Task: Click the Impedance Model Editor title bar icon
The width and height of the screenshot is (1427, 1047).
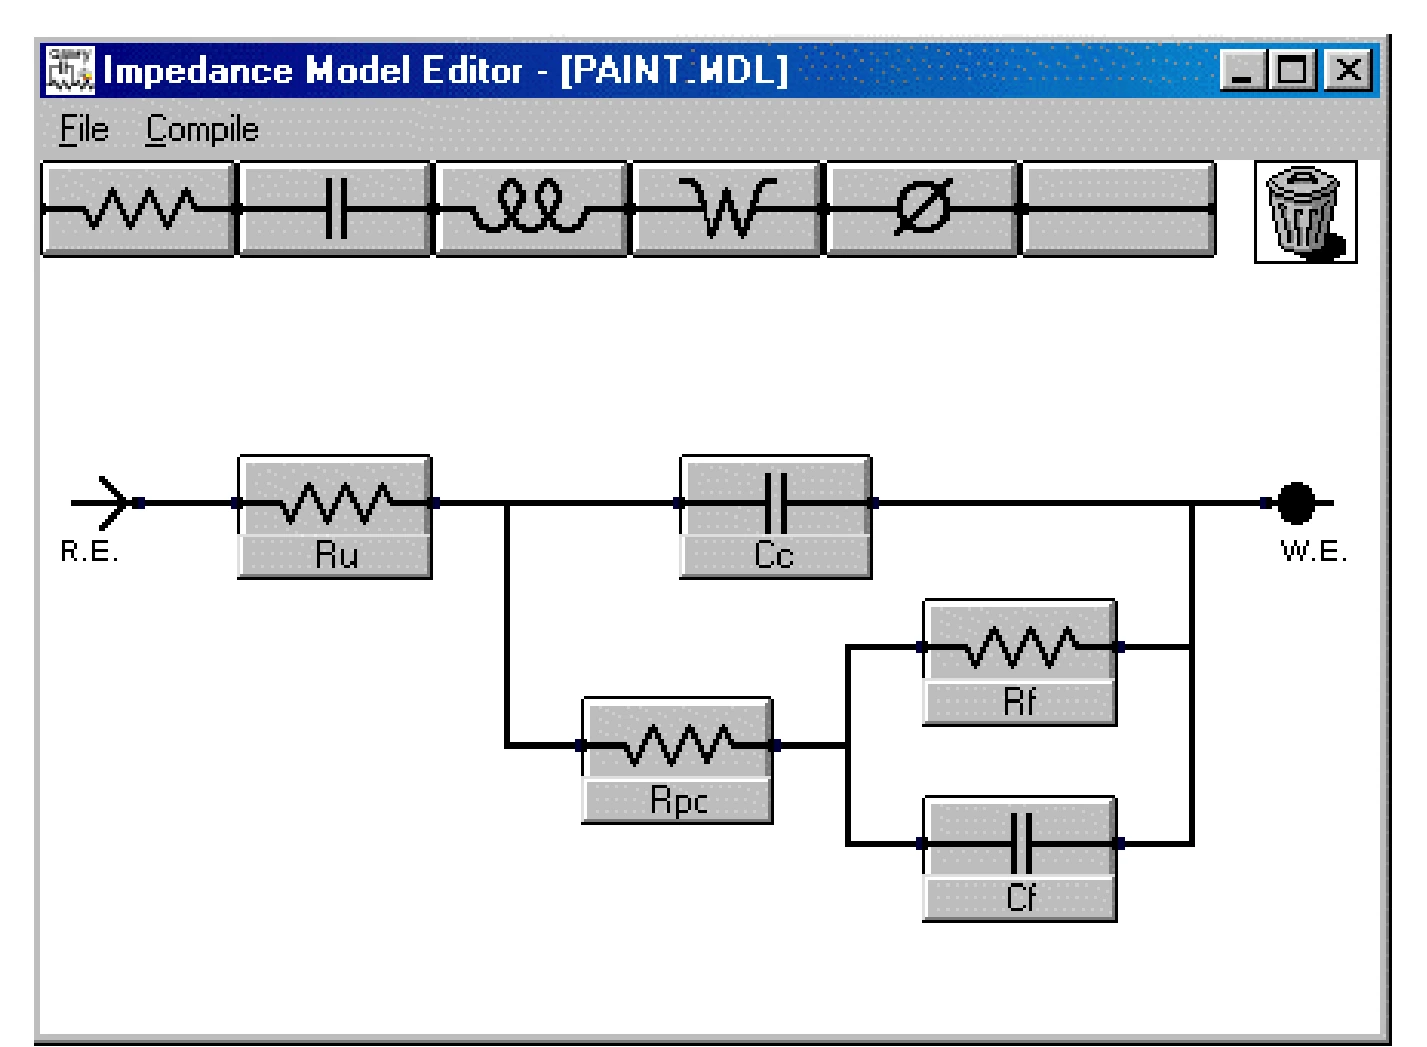Action: (71, 70)
